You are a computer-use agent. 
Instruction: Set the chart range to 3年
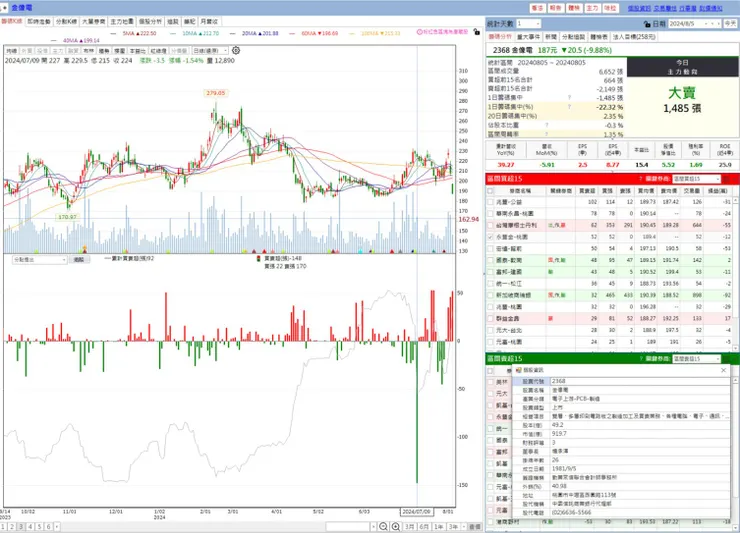pos(454,526)
